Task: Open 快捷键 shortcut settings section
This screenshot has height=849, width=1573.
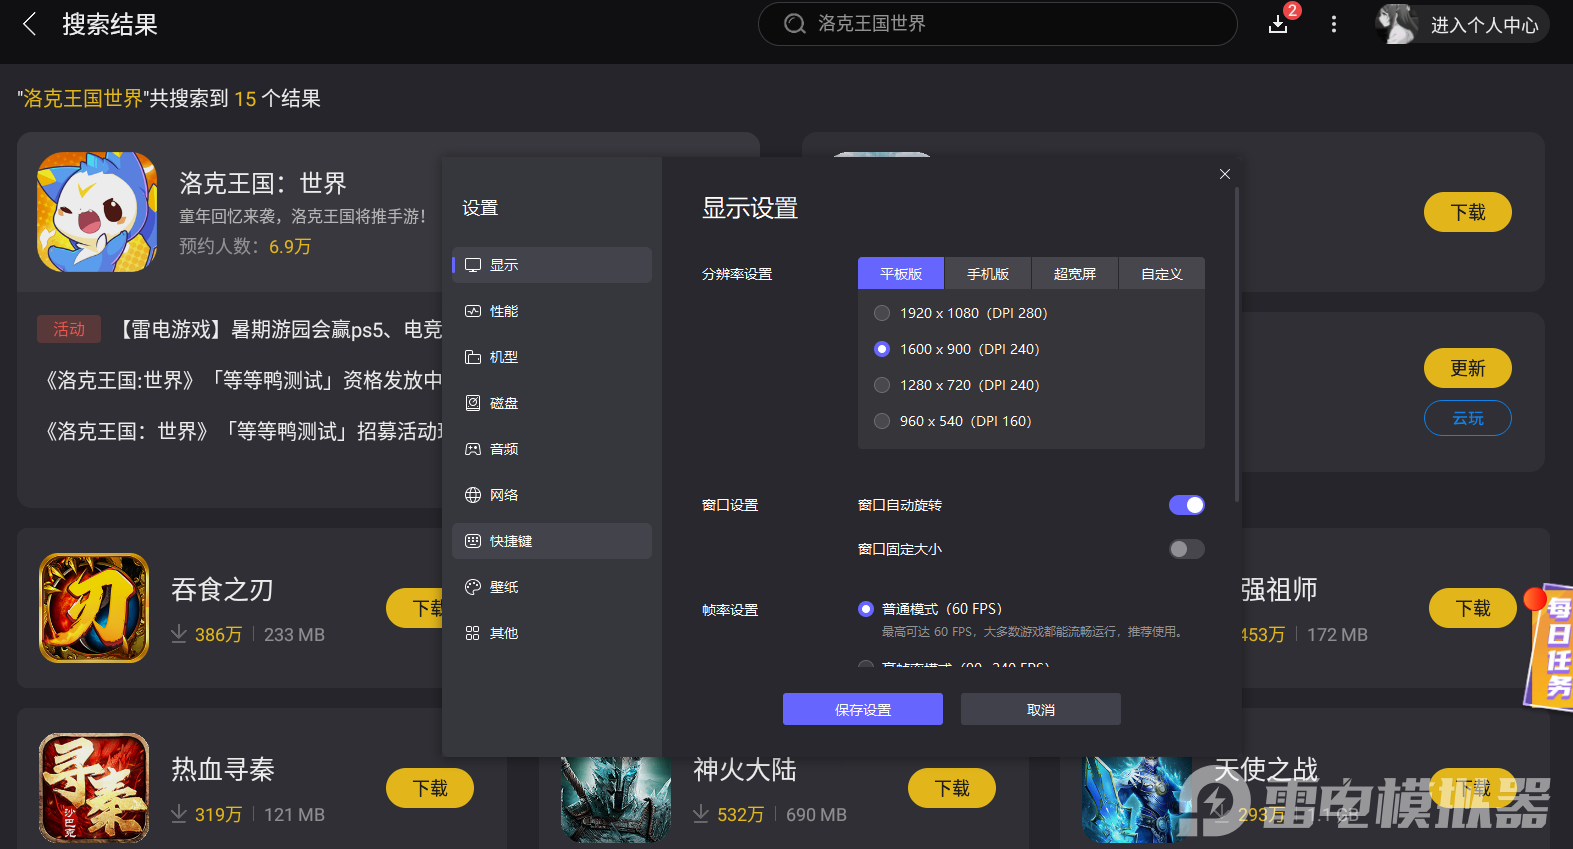Action: [x=552, y=541]
